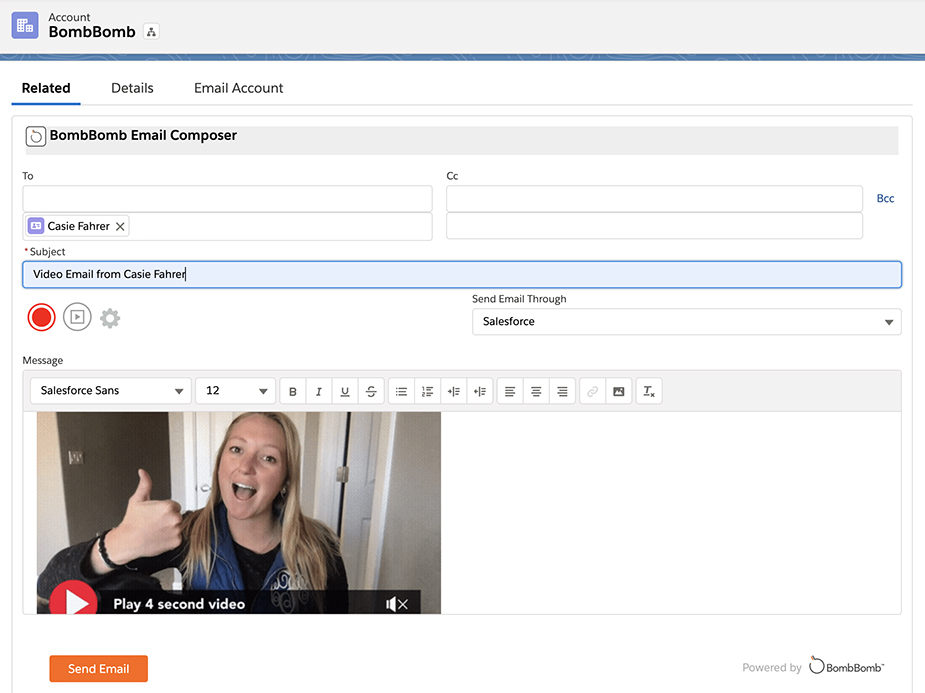925x693 pixels.
Task: Show the Bcc field
Action: 885,198
